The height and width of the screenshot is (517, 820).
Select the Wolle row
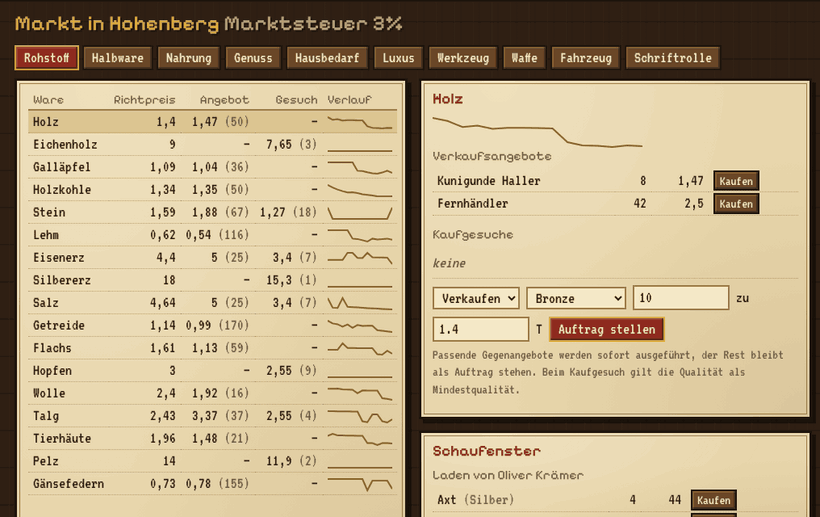pyautogui.click(x=212, y=393)
